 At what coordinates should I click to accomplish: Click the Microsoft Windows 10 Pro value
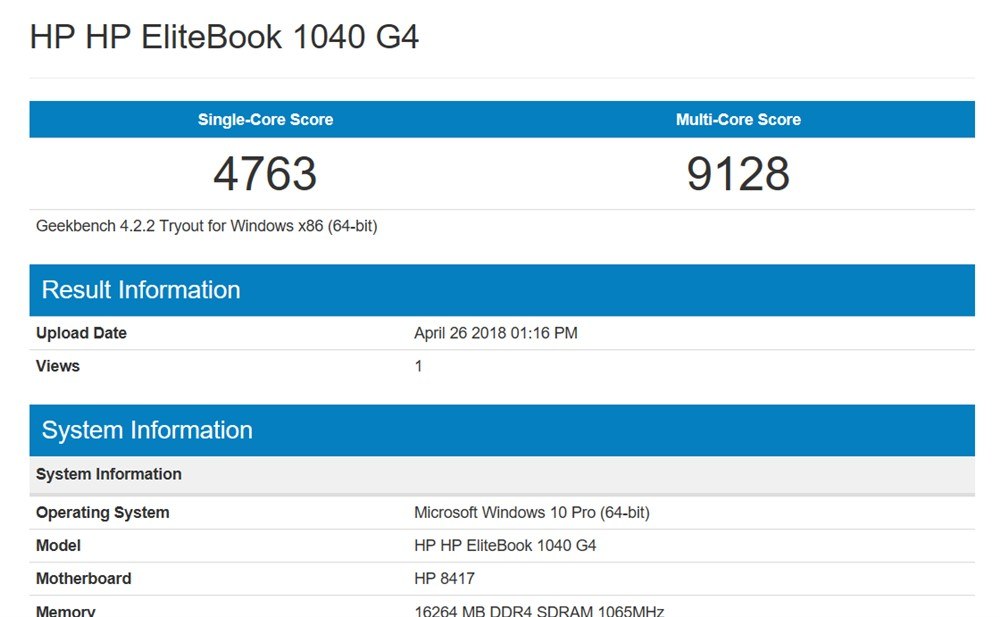point(531,513)
